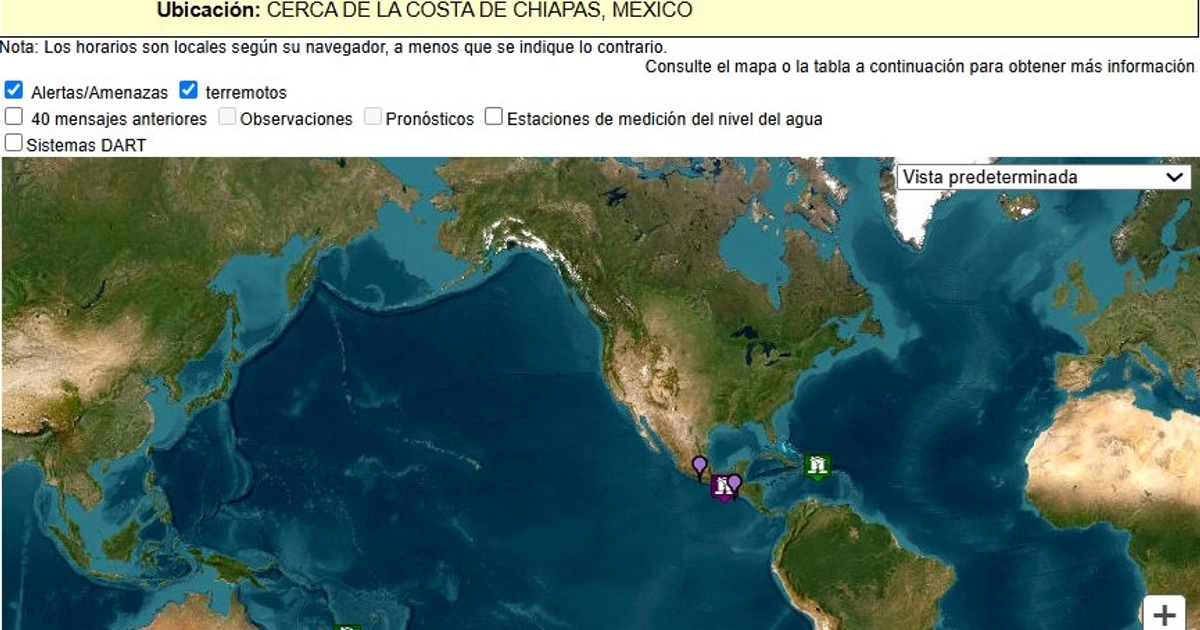Enable the 40 mensajes anteriores checkbox
This screenshot has height=630, width=1200.
pyautogui.click(x=14, y=117)
